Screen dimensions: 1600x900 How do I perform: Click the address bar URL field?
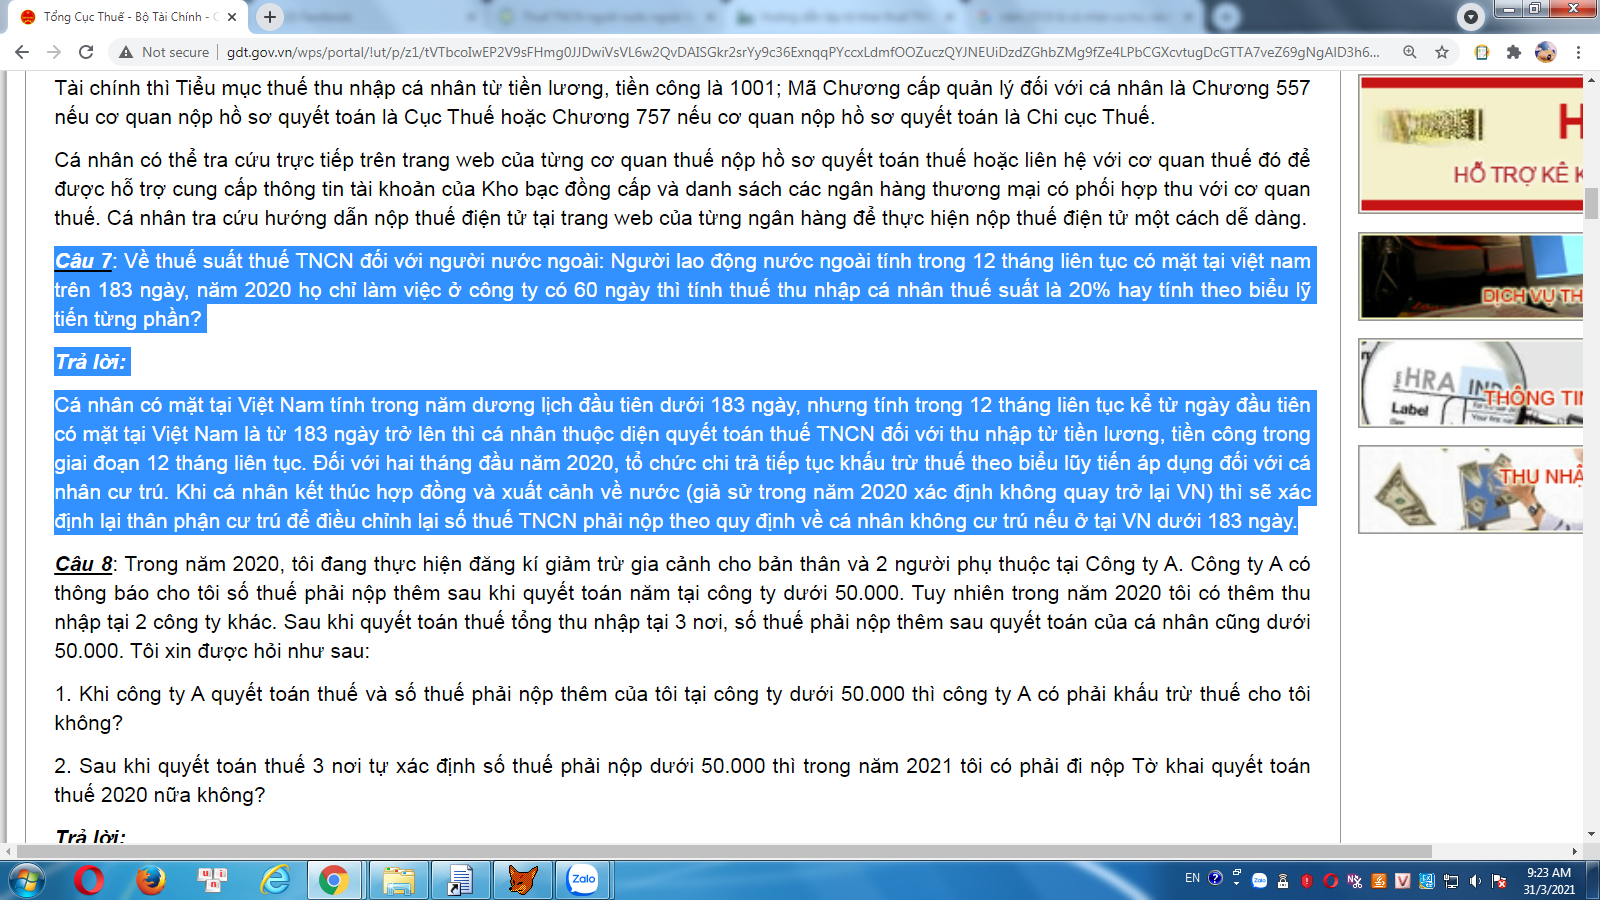(800, 52)
